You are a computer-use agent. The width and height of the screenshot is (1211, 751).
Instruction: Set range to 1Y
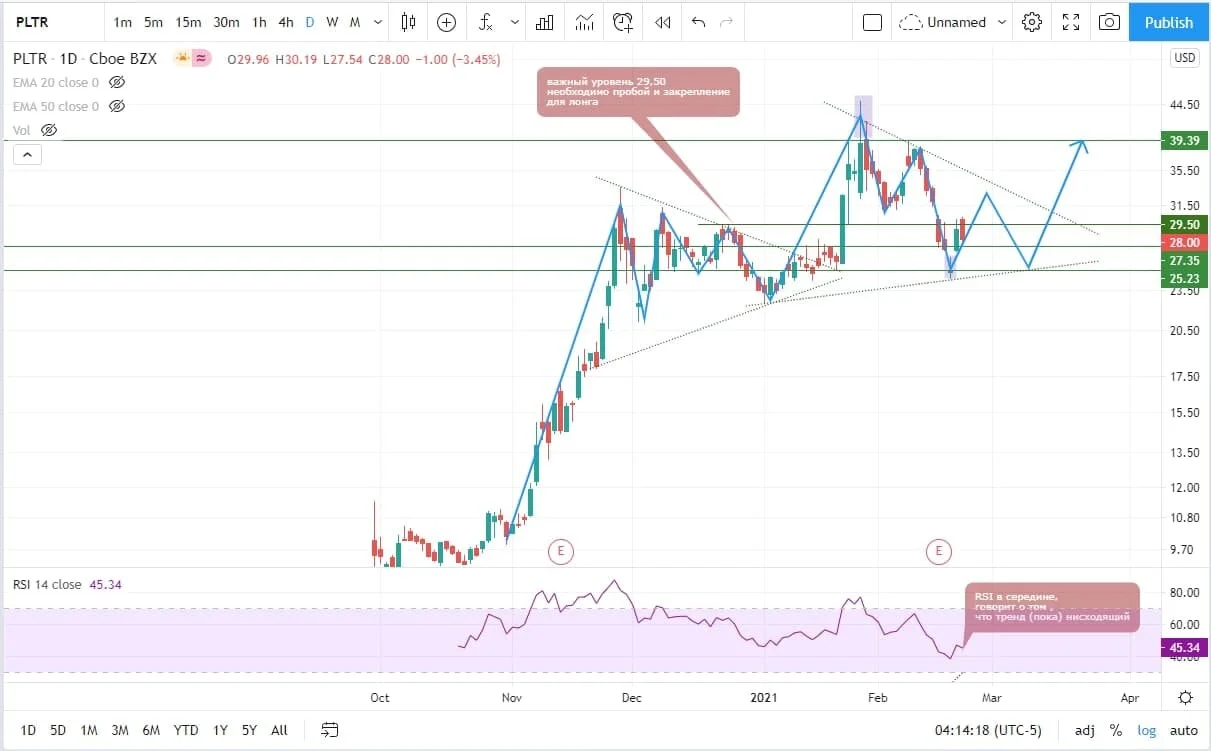click(220, 730)
